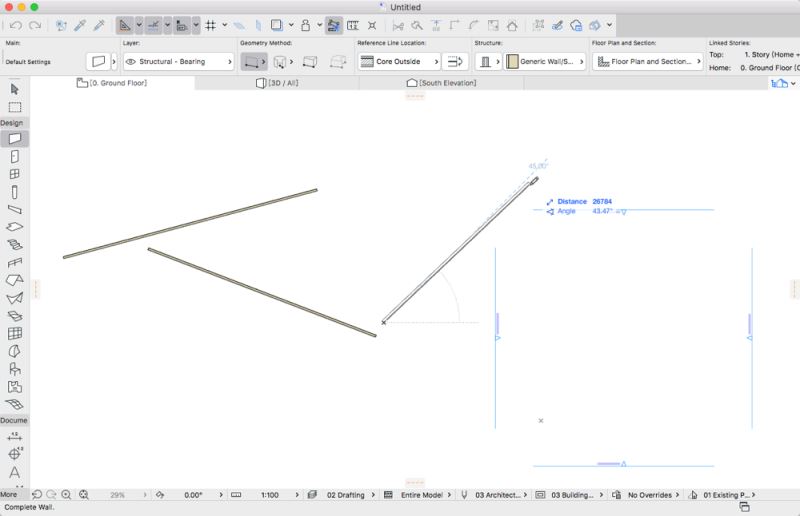Select the Shell tool in toolbox
The image size is (800, 516).
pos(14,298)
